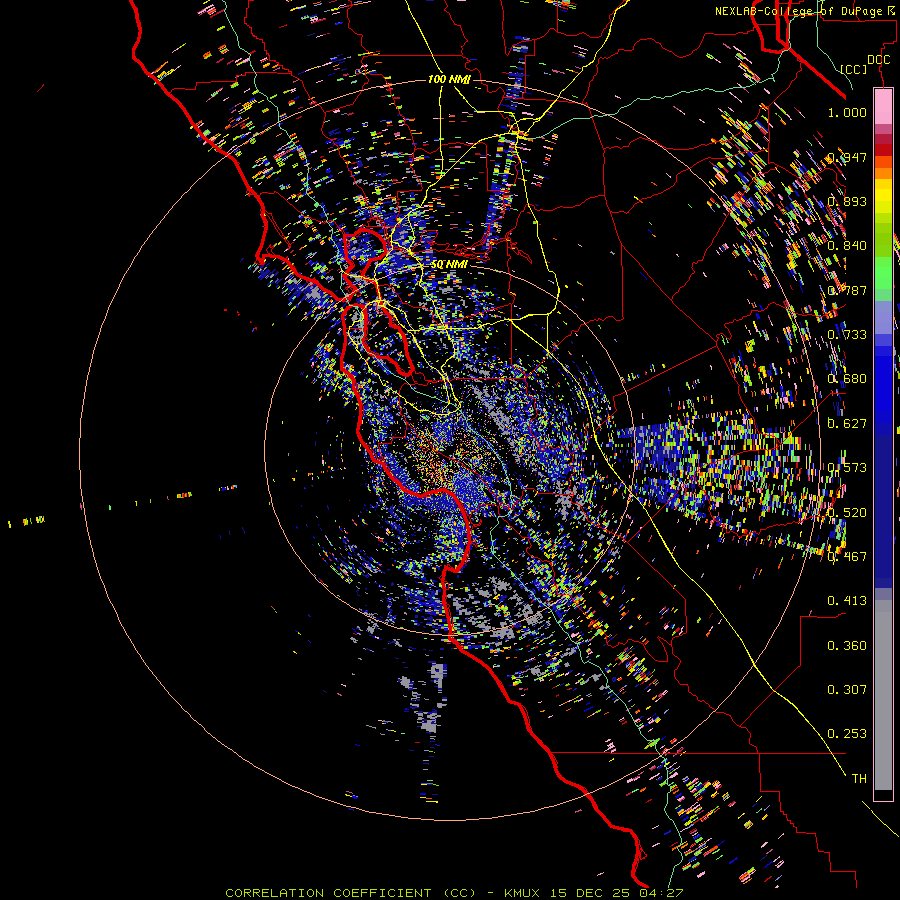Viewport: 900px width, 900px height.
Task: Click the 0.413 value on the CC scale
Action: [847, 600]
